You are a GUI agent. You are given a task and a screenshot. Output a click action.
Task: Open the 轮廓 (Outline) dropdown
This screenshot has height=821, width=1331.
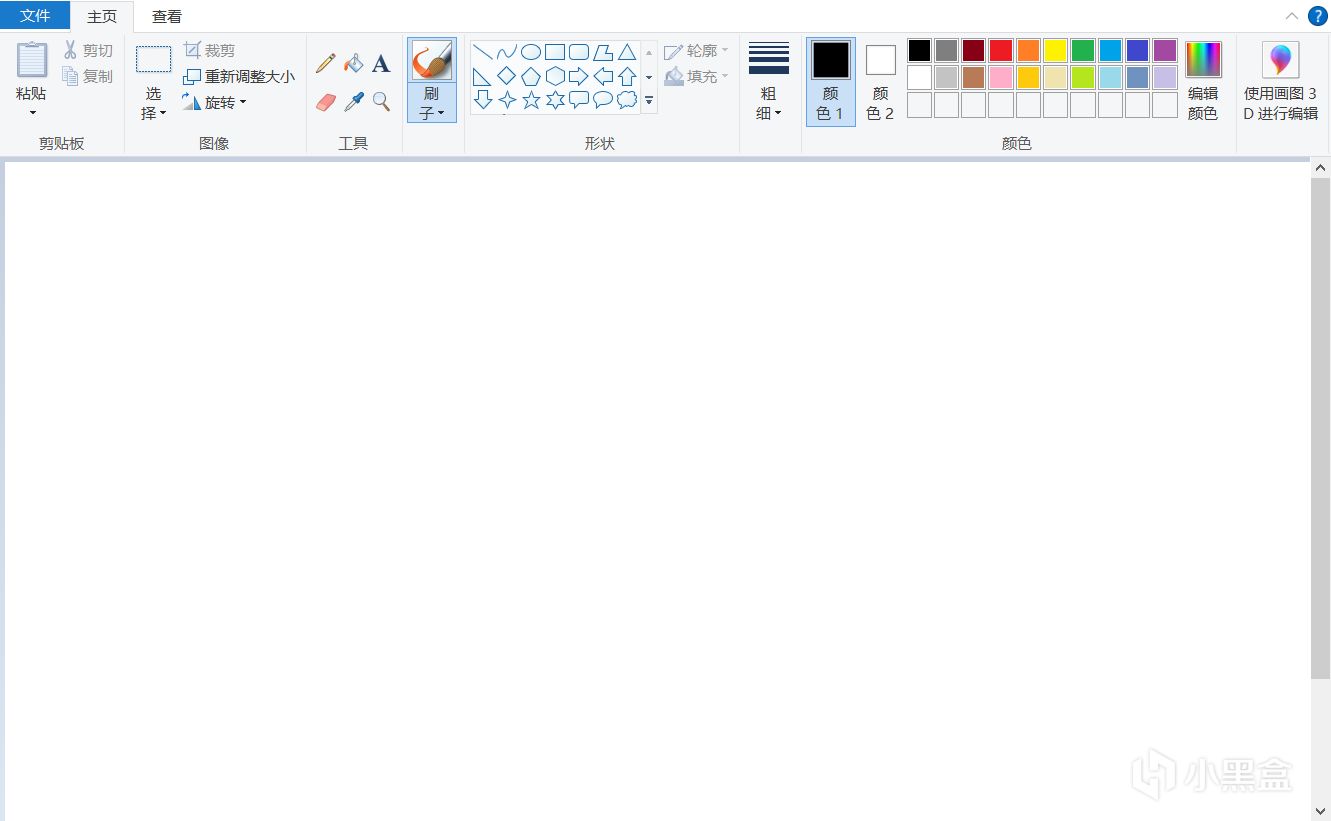(x=696, y=51)
